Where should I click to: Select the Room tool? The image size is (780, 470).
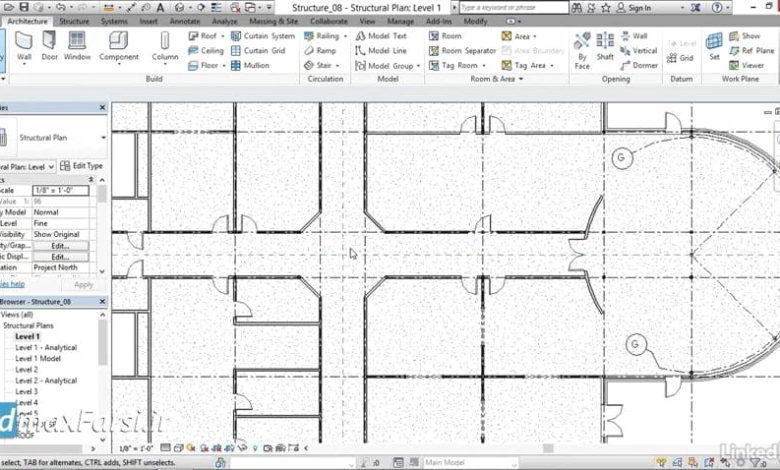pos(445,36)
